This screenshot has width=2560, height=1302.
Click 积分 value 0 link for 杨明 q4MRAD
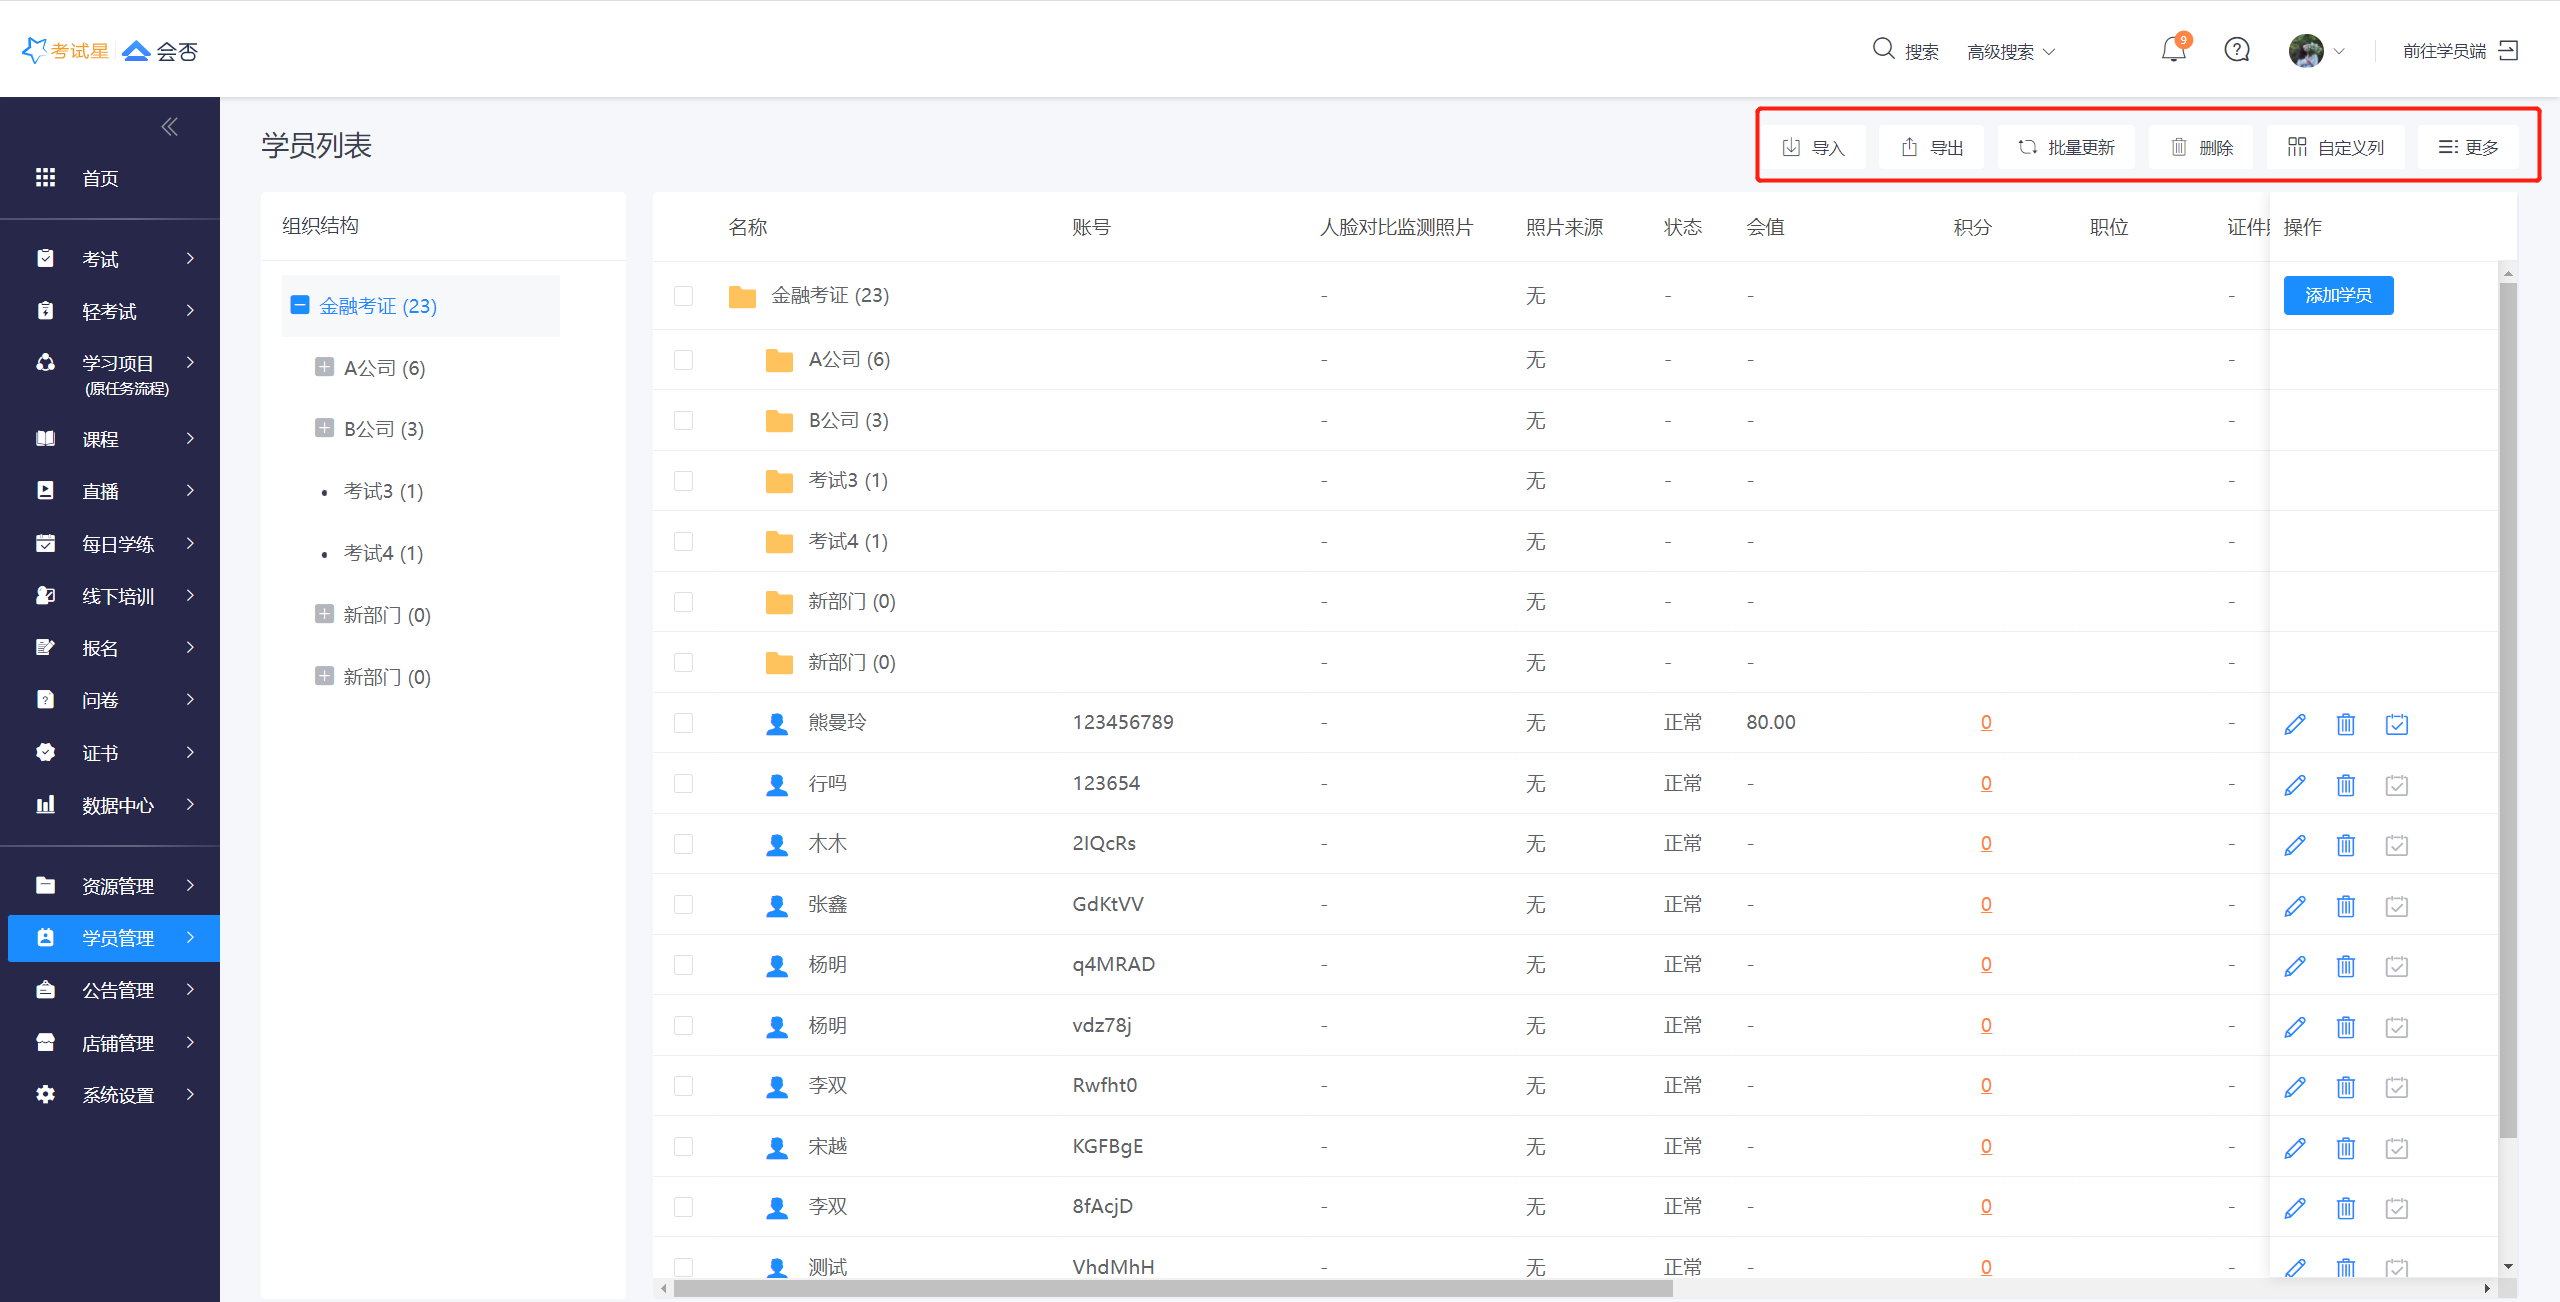(x=1986, y=965)
